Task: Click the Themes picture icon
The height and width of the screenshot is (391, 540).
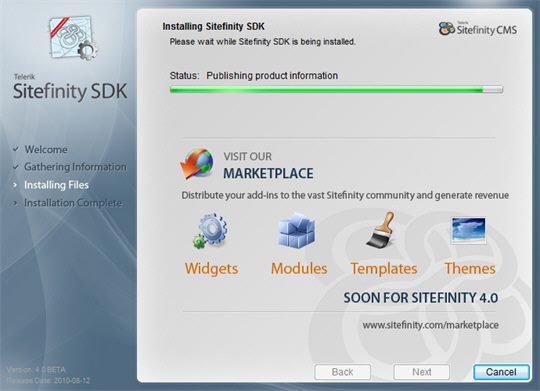Action: (x=468, y=230)
